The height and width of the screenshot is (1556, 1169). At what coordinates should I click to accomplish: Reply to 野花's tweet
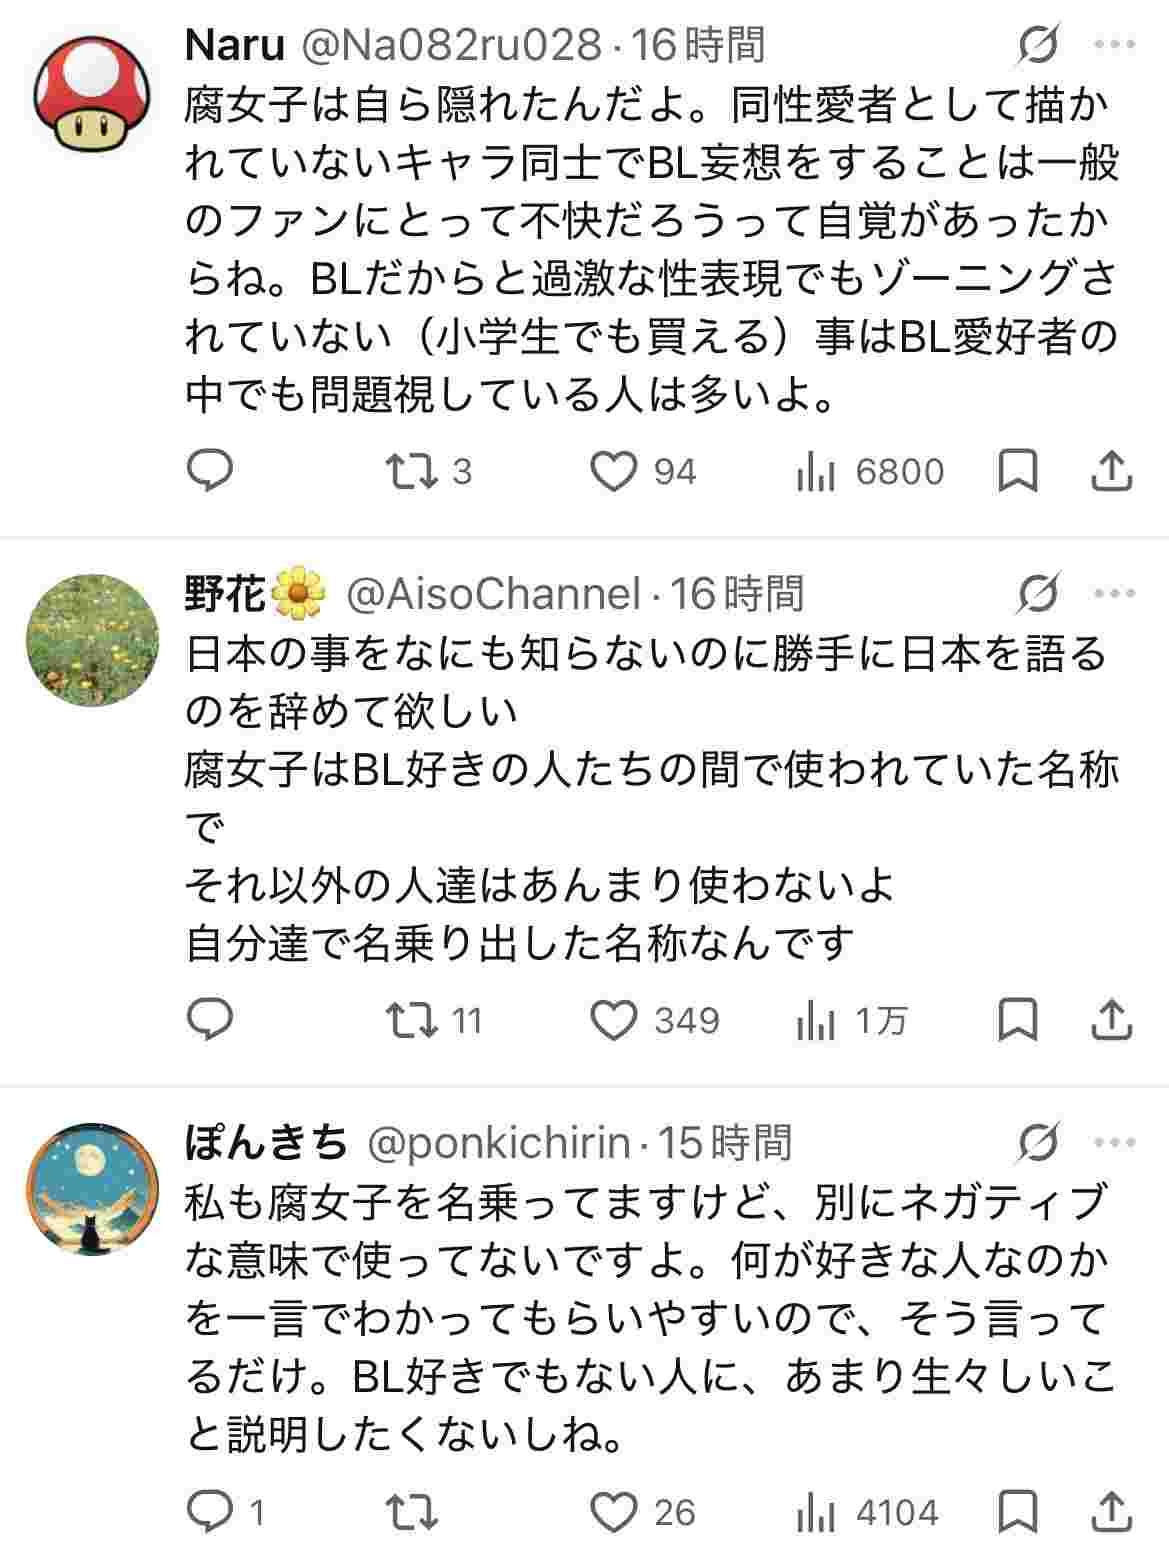(x=210, y=1019)
